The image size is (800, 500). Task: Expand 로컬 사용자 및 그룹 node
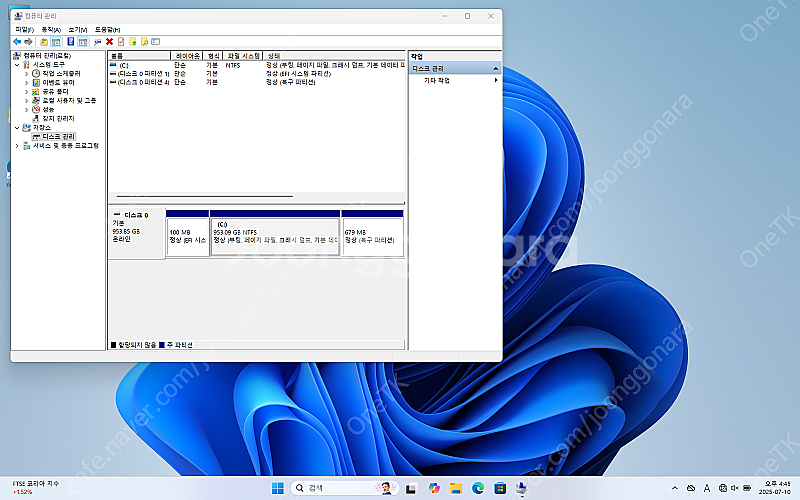[27, 101]
